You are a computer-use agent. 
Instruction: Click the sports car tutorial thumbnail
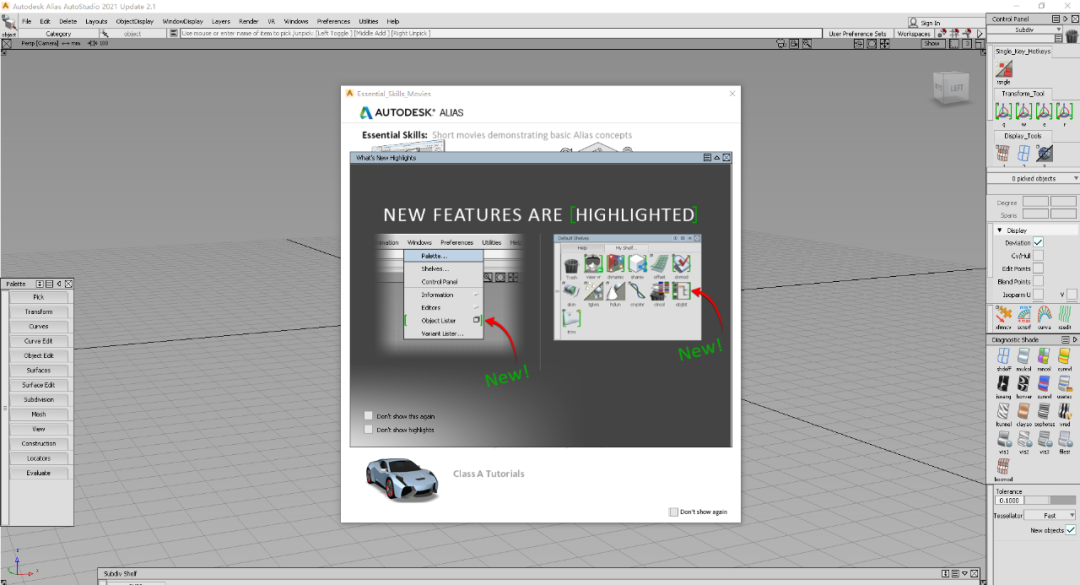point(402,478)
